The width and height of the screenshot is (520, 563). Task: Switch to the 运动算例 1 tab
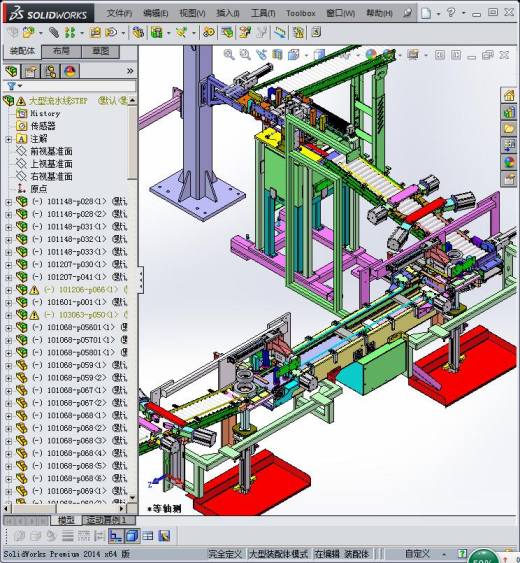click(x=109, y=520)
